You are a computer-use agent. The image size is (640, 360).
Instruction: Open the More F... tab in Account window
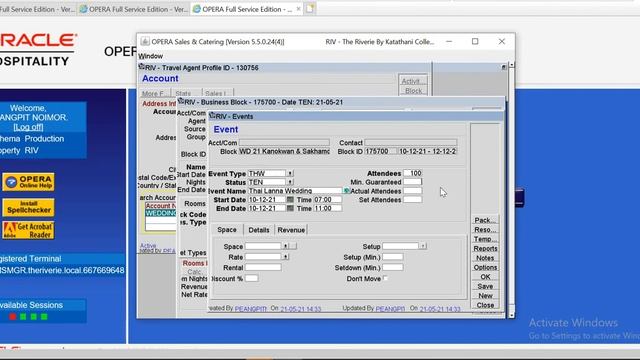click(x=155, y=93)
